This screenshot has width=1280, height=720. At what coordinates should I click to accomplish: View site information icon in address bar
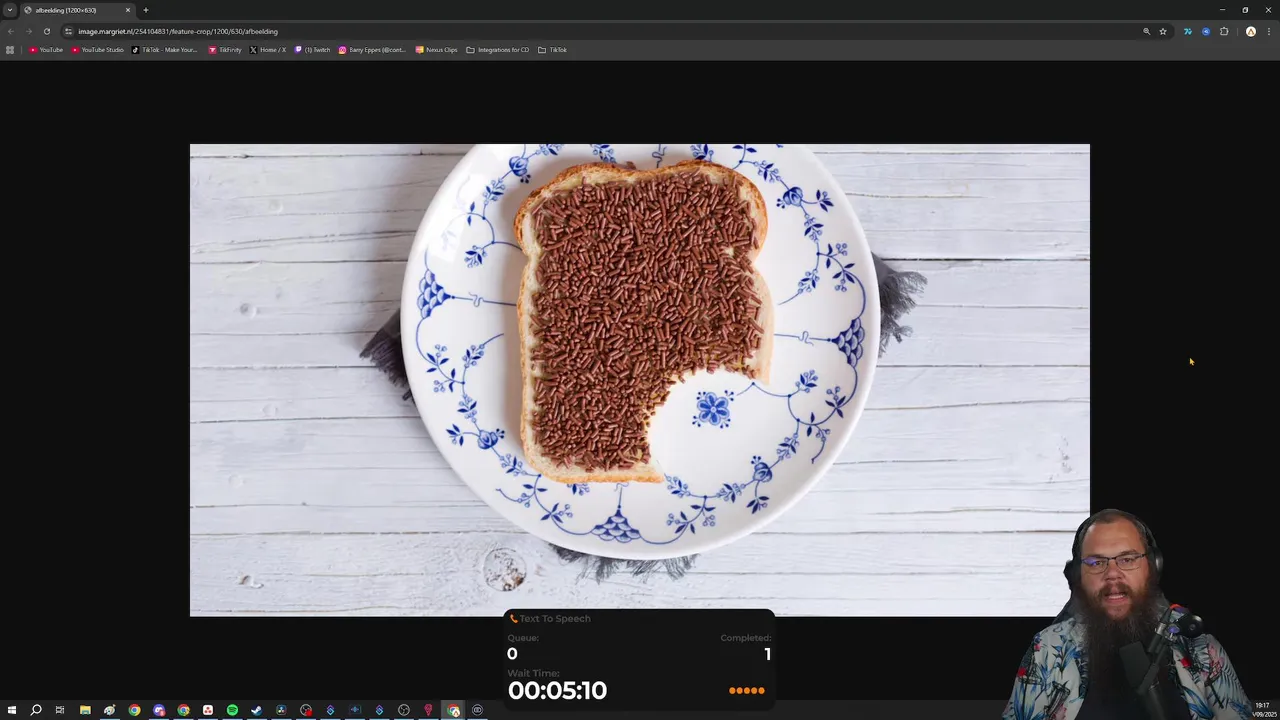point(68,31)
